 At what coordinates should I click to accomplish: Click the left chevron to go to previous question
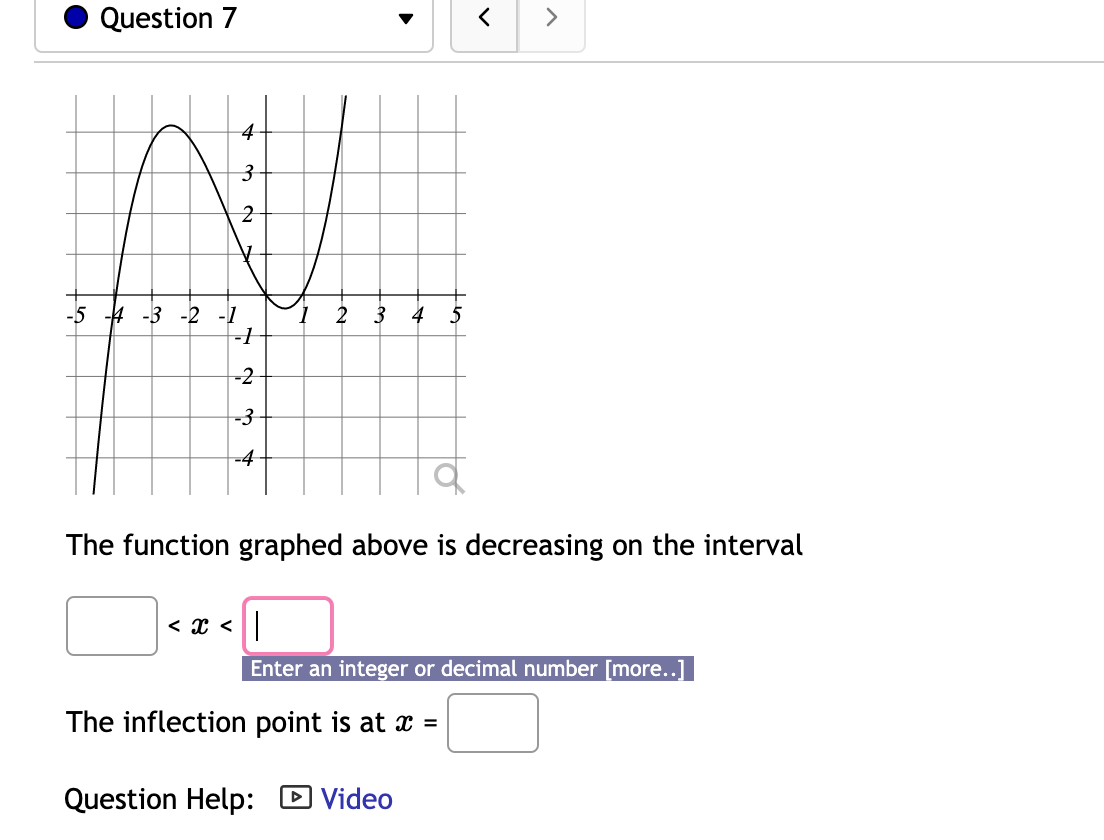click(484, 18)
